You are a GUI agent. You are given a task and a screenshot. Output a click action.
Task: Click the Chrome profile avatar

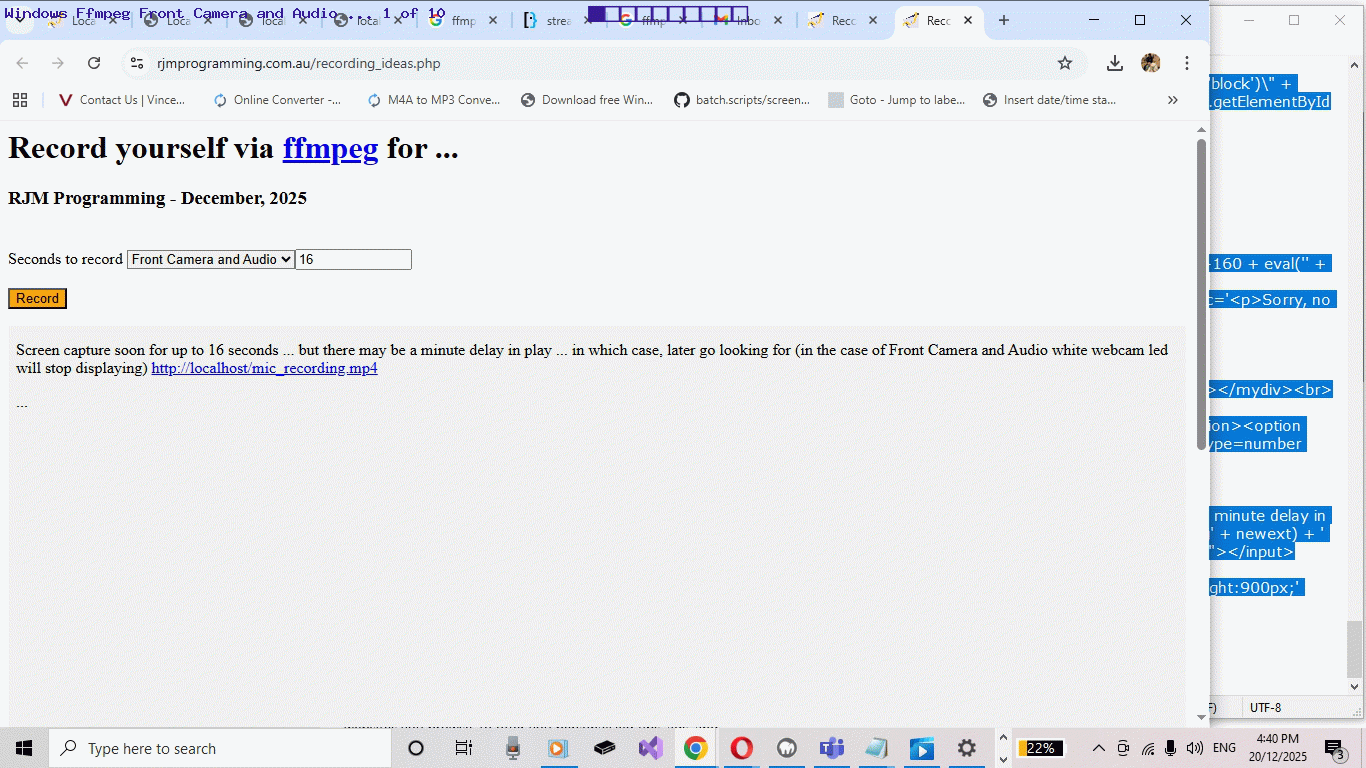click(1151, 62)
